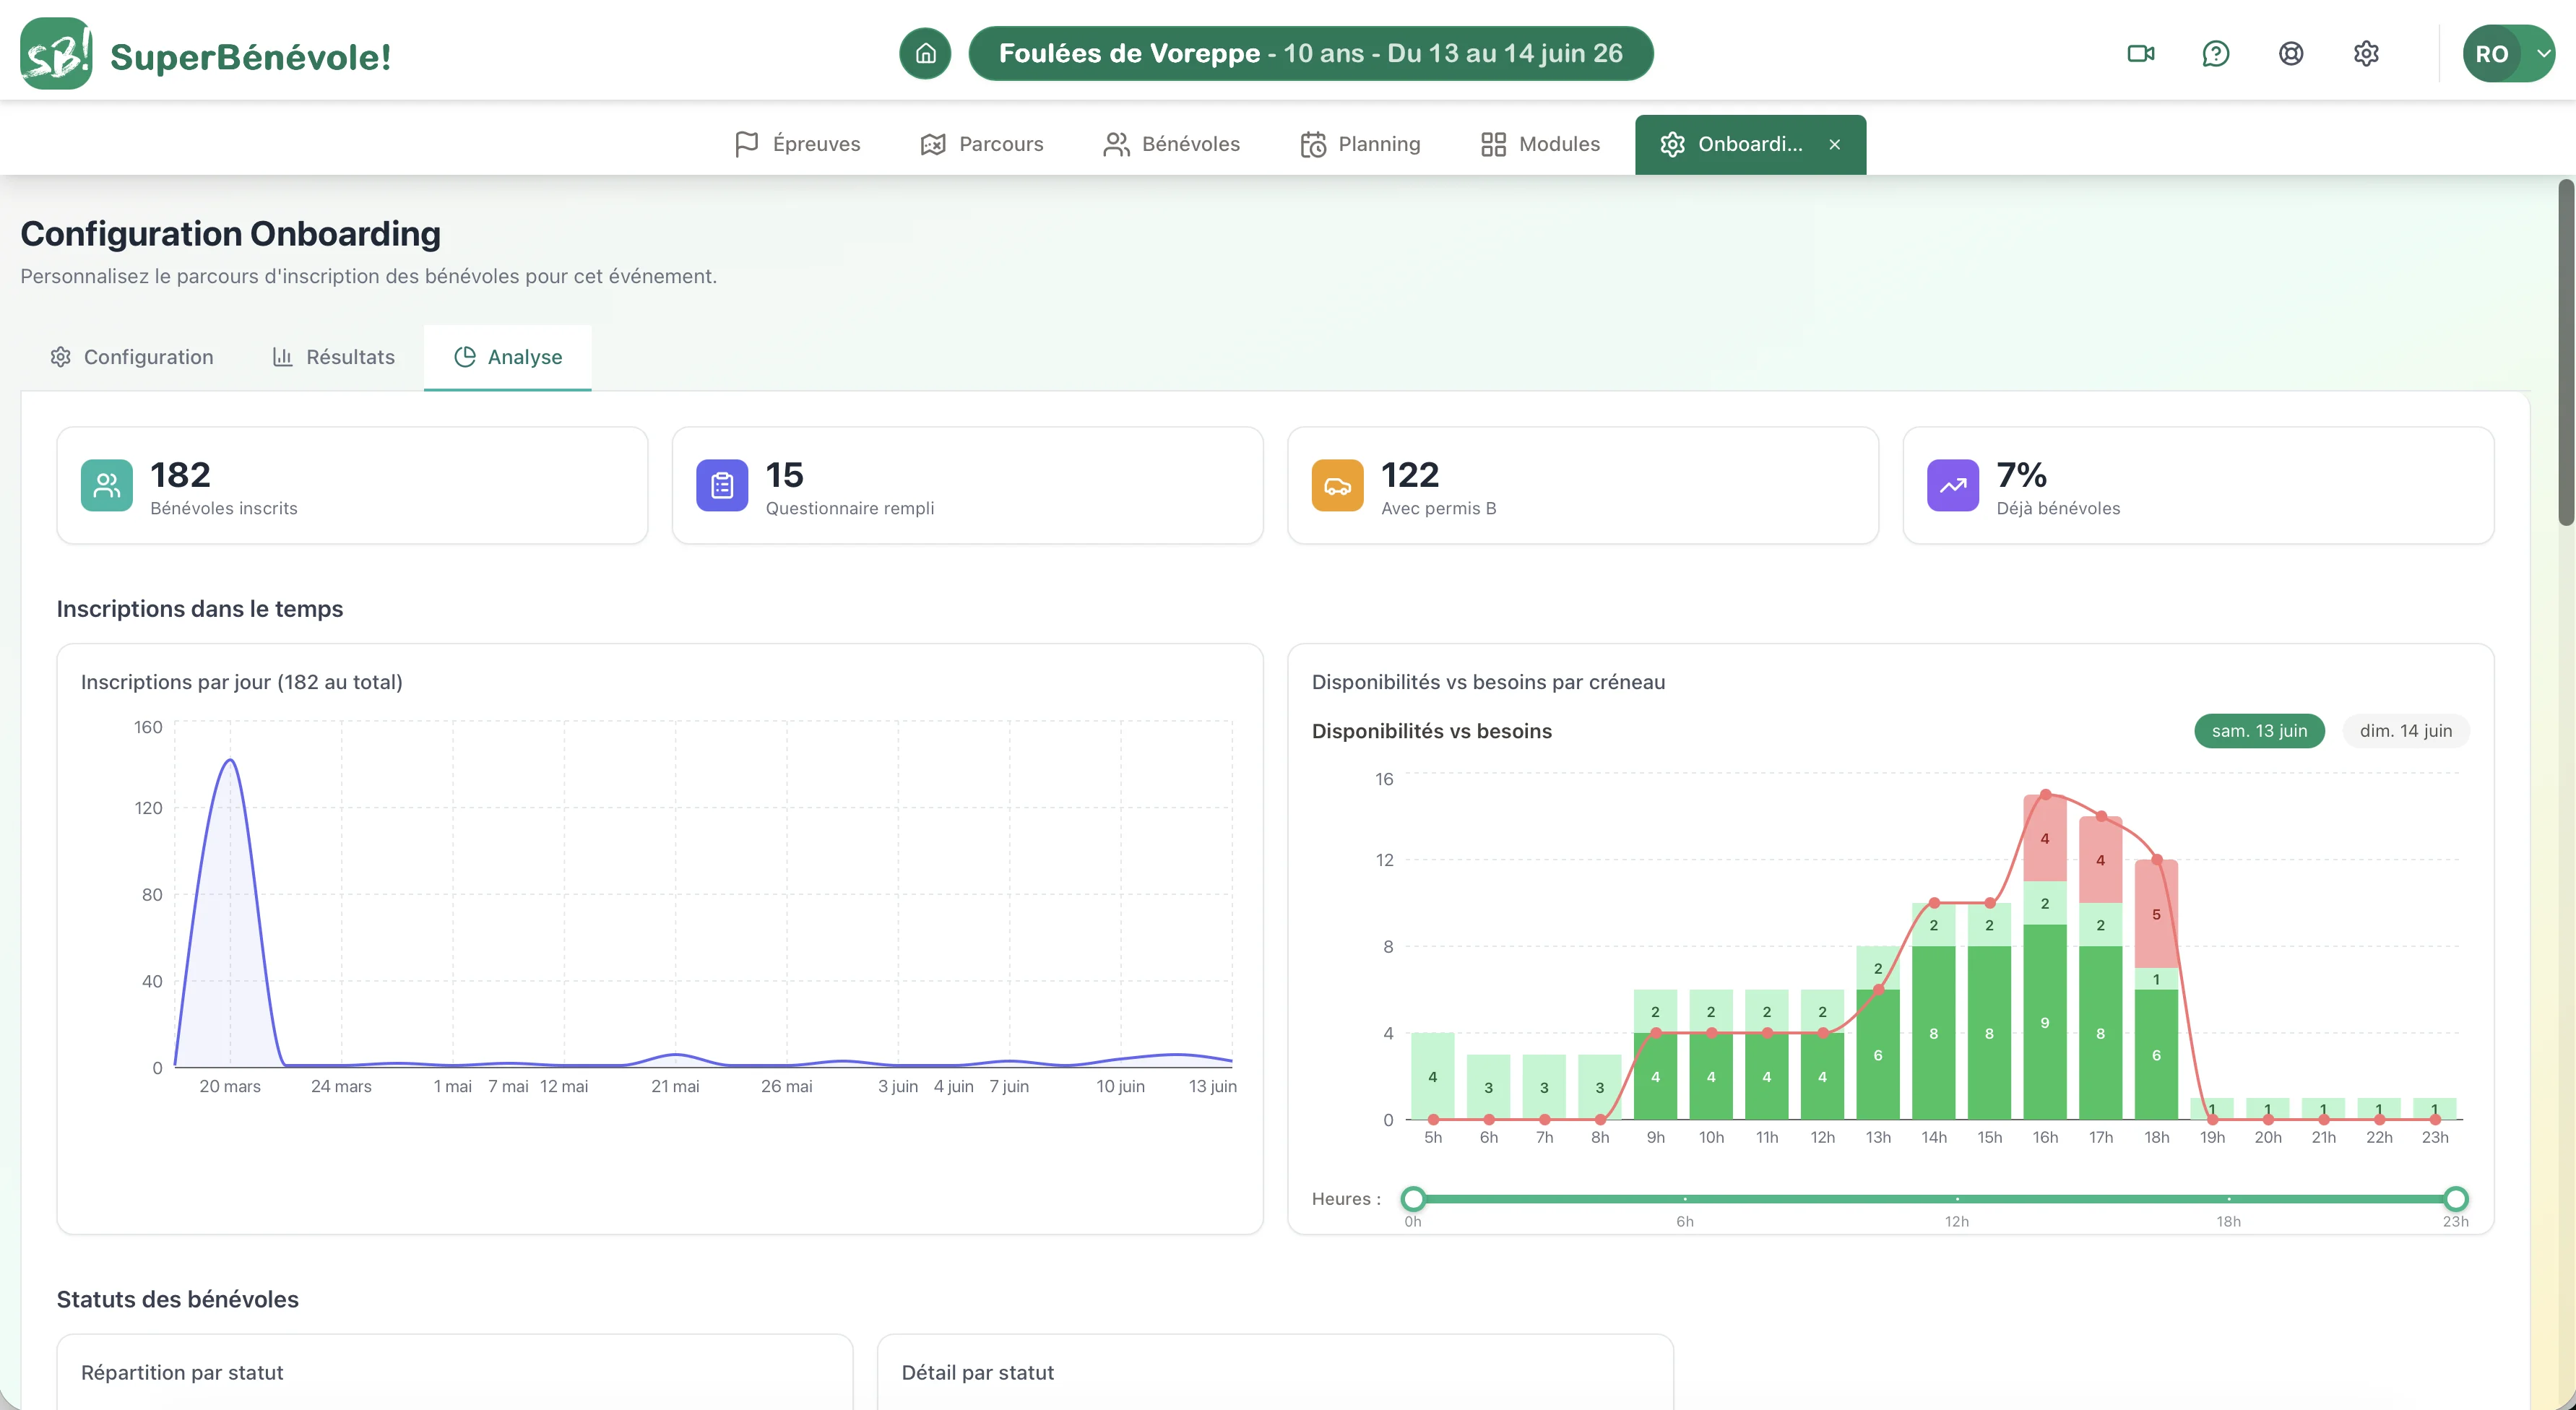Open the help question bubble icon
Viewport: 2576px width, 1410px height.
2216,53
